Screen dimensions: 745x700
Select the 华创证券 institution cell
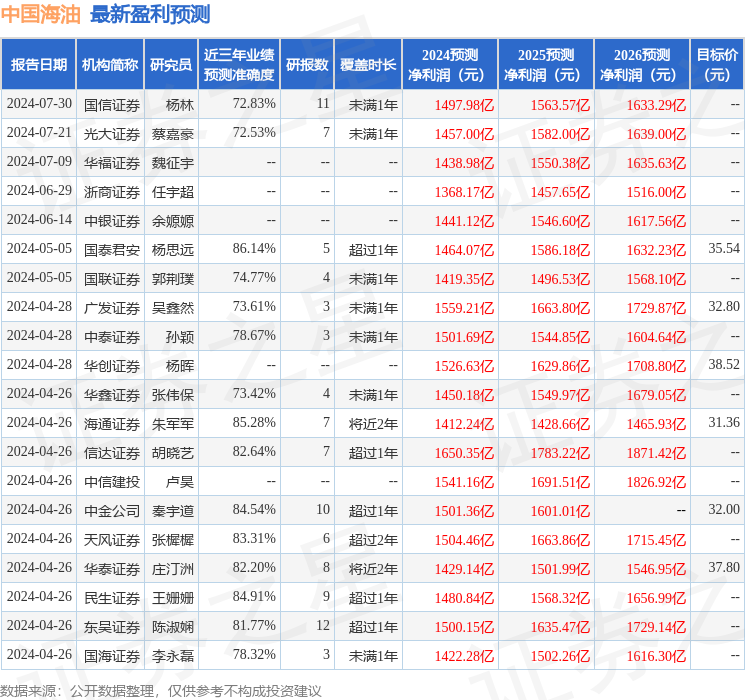pos(112,365)
